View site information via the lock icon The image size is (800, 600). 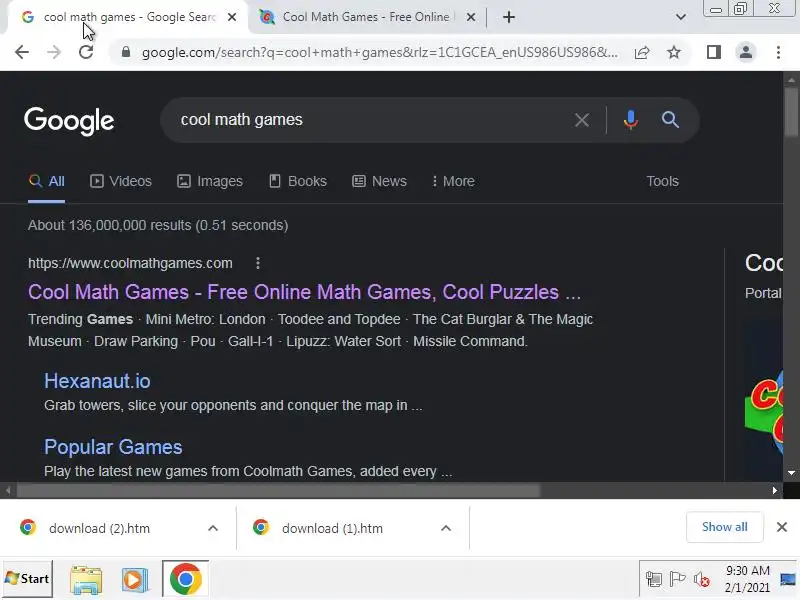tap(126, 52)
